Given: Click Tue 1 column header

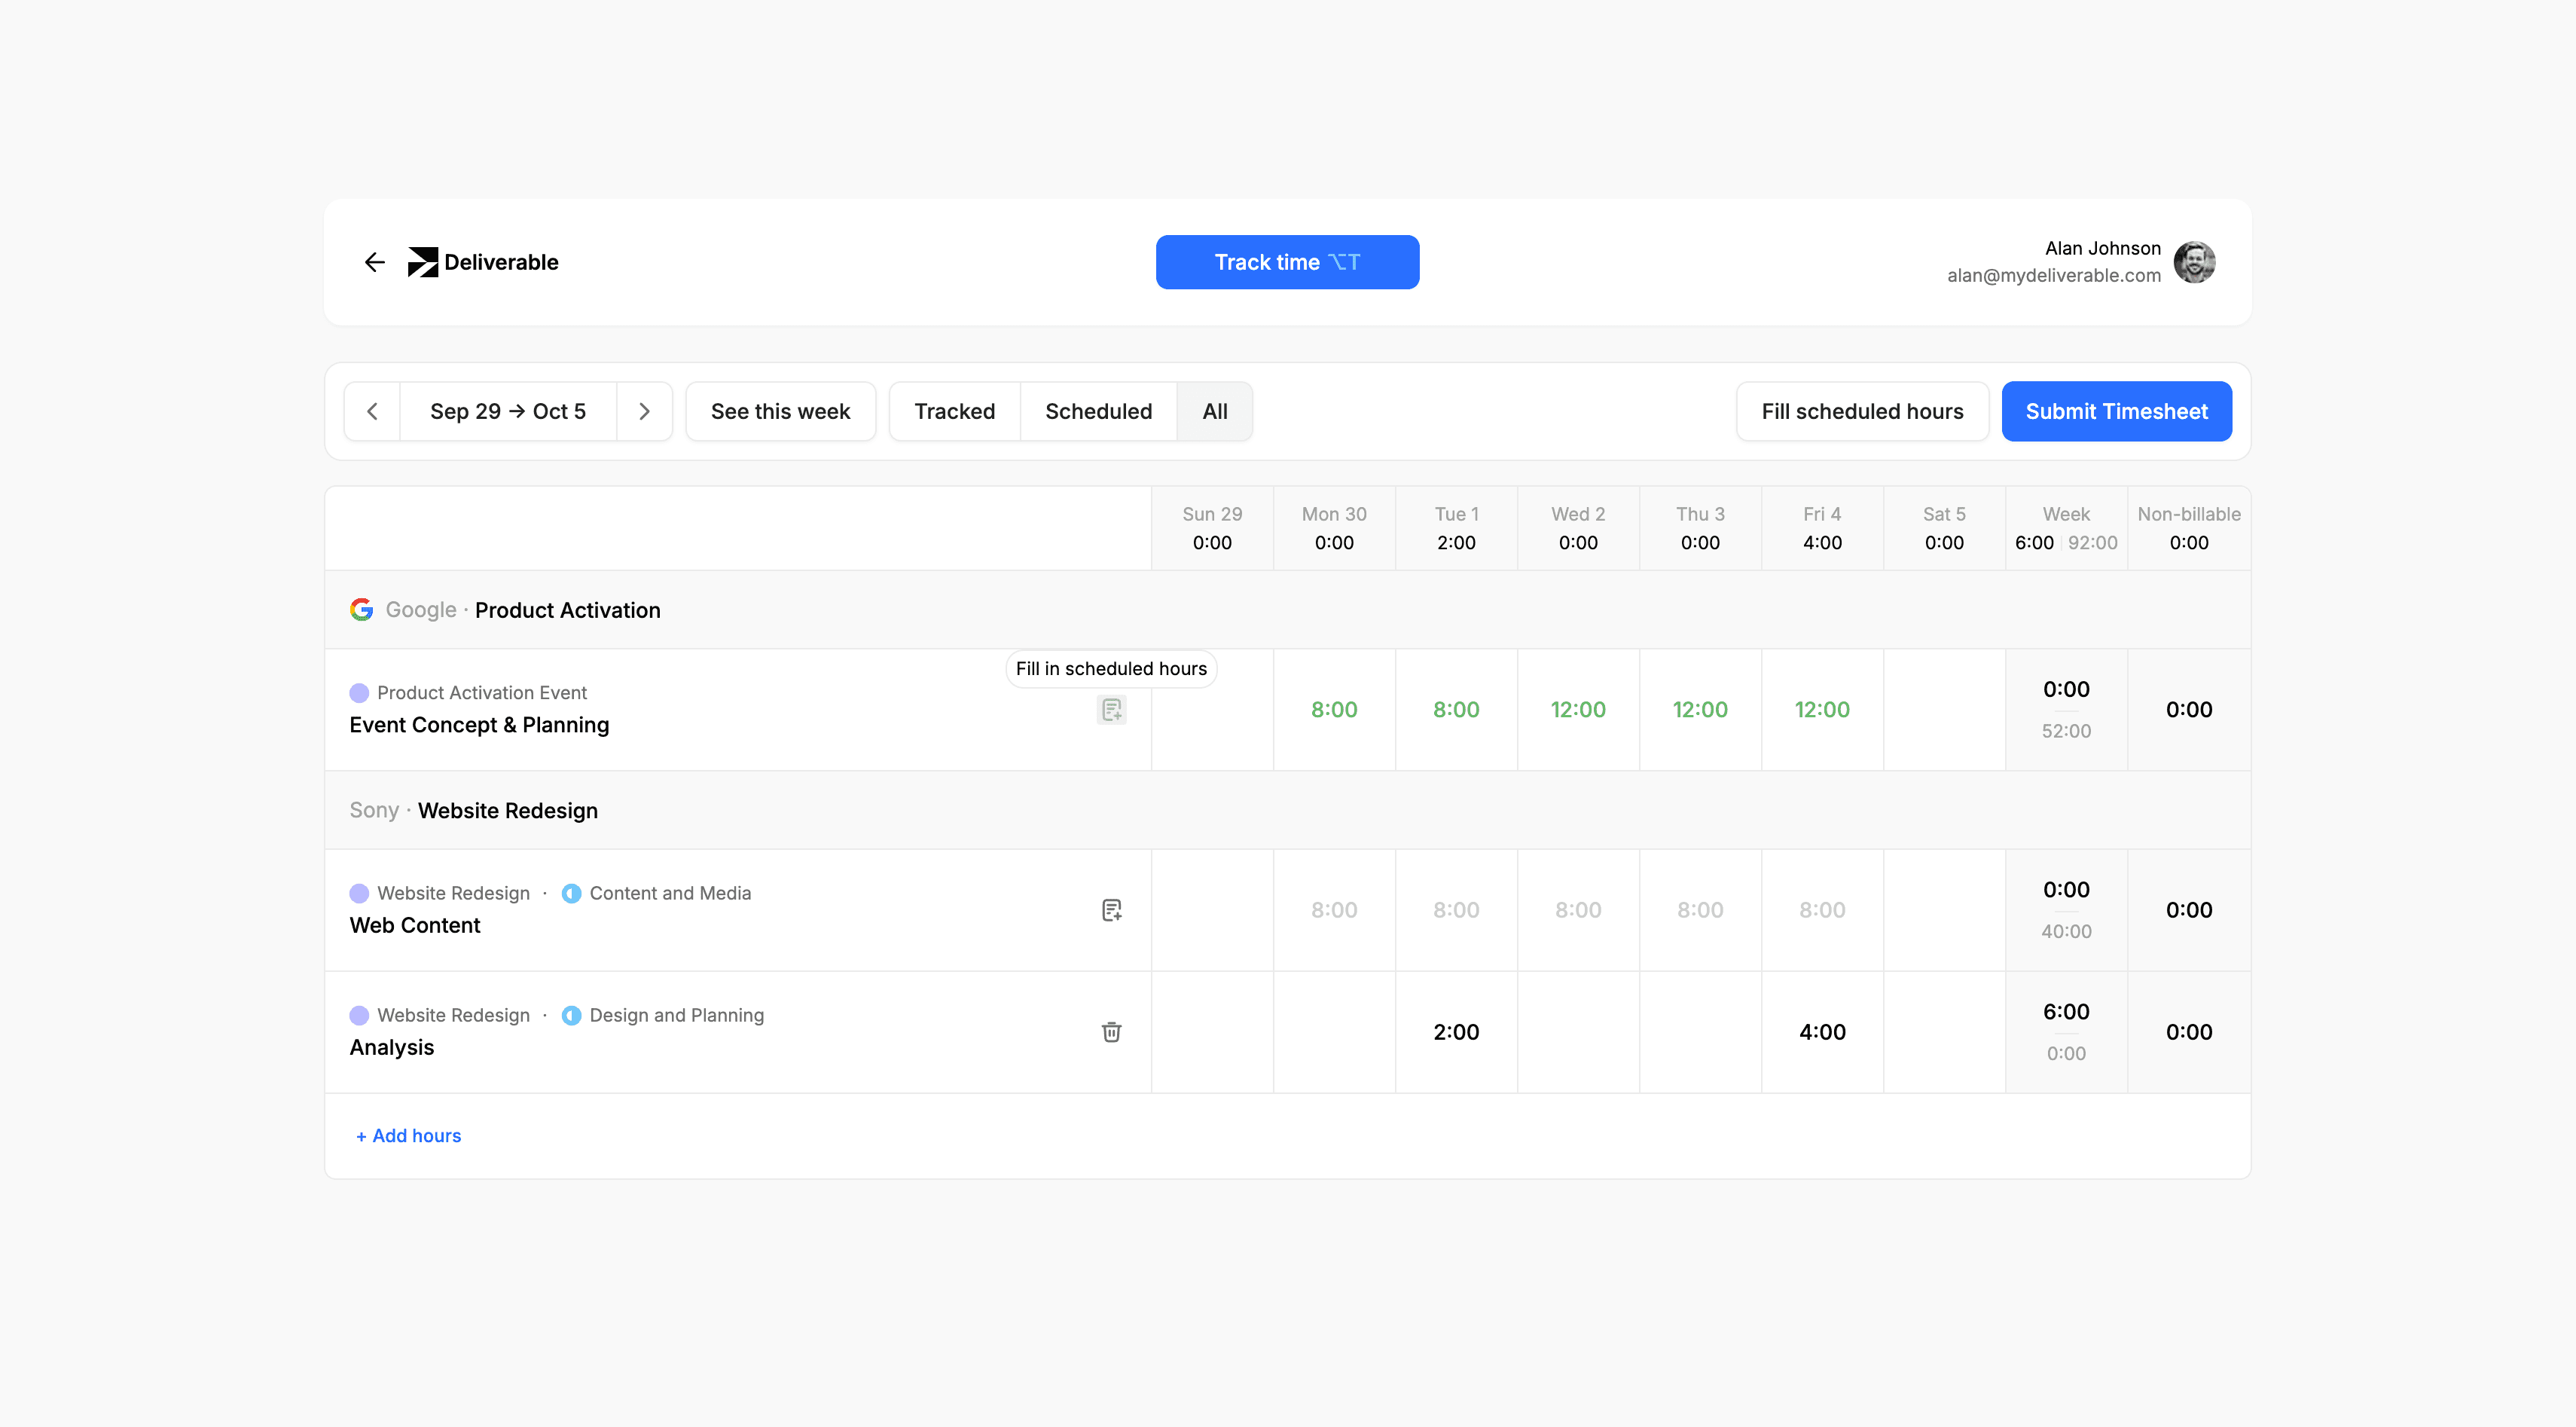Looking at the screenshot, I should coord(1456,528).
